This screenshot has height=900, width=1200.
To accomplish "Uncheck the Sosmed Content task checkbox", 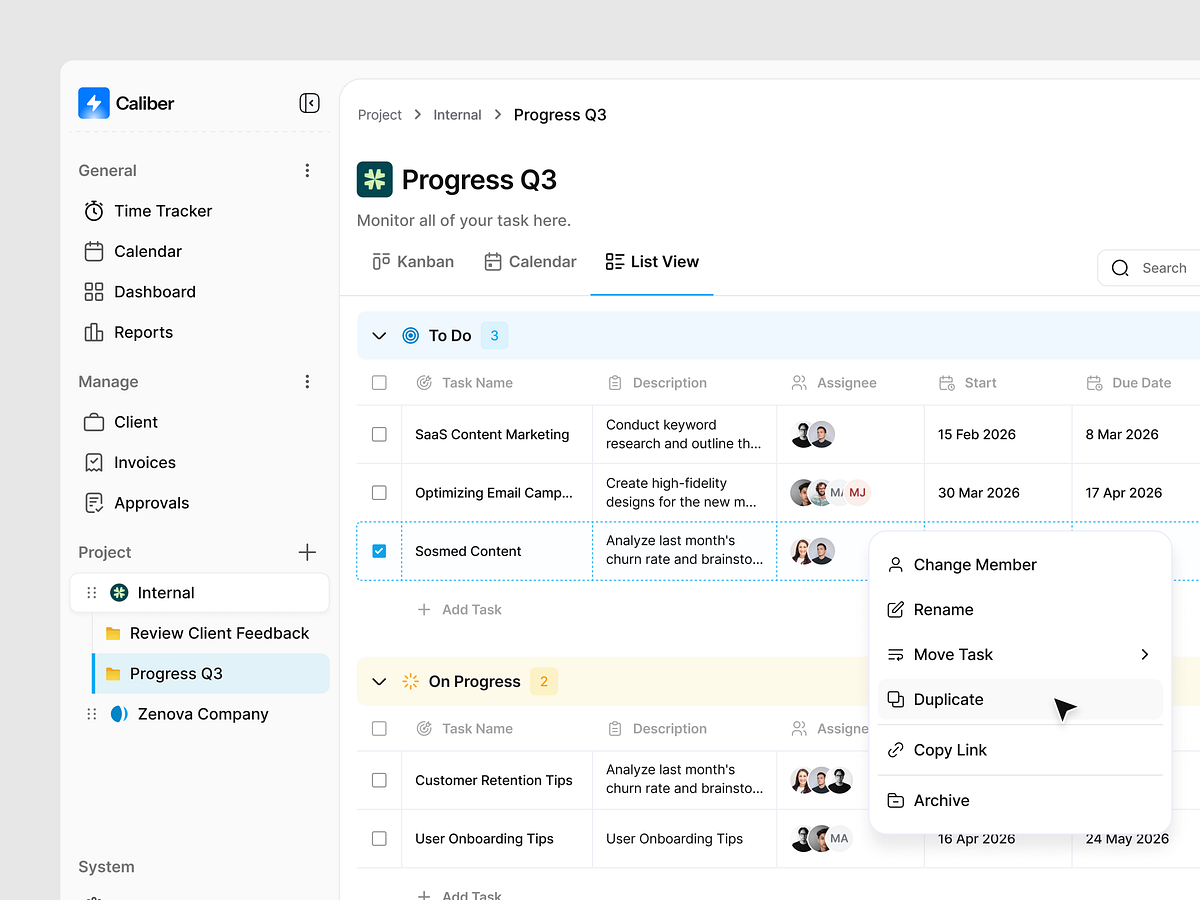I will point(379,551).
